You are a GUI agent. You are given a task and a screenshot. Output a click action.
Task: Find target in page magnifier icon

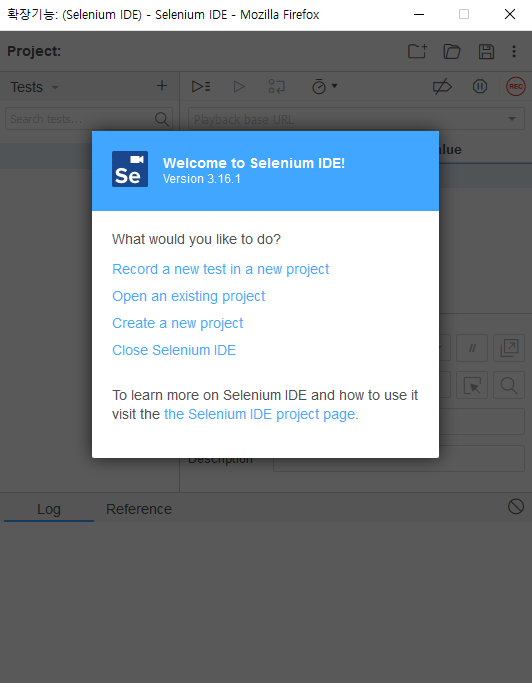click(509, 385)
